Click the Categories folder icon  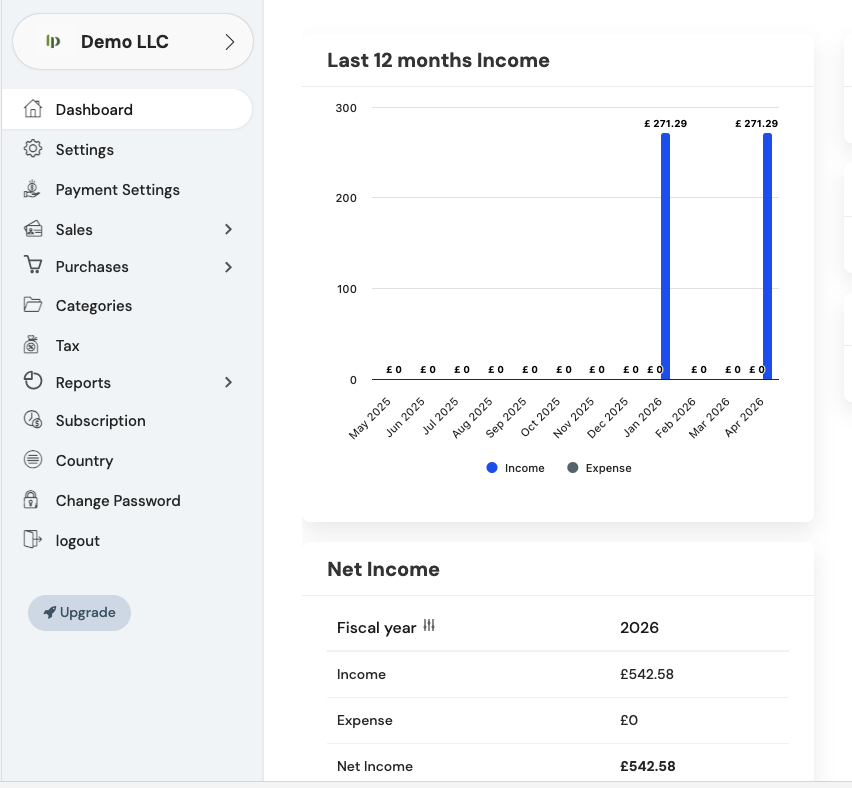click(33, 305)
